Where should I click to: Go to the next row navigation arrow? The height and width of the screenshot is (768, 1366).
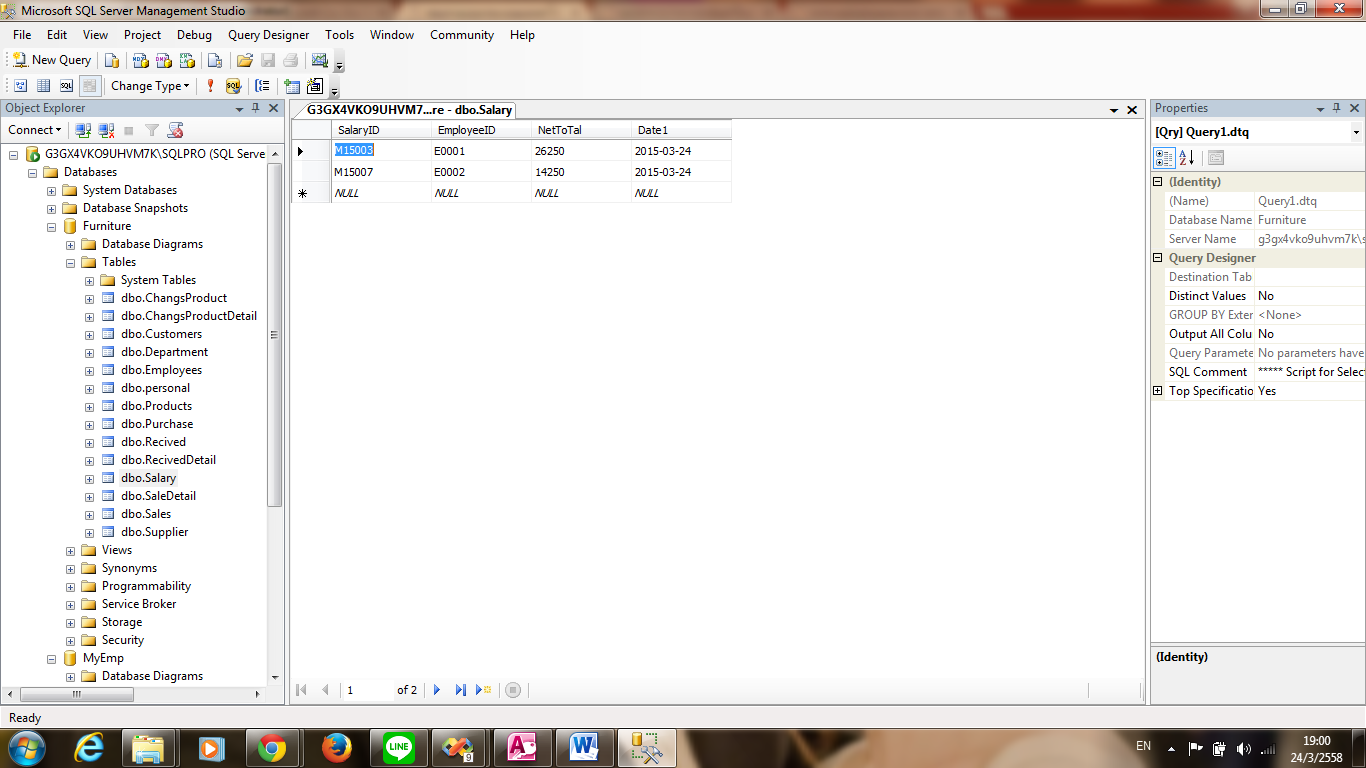click(437, 690)
